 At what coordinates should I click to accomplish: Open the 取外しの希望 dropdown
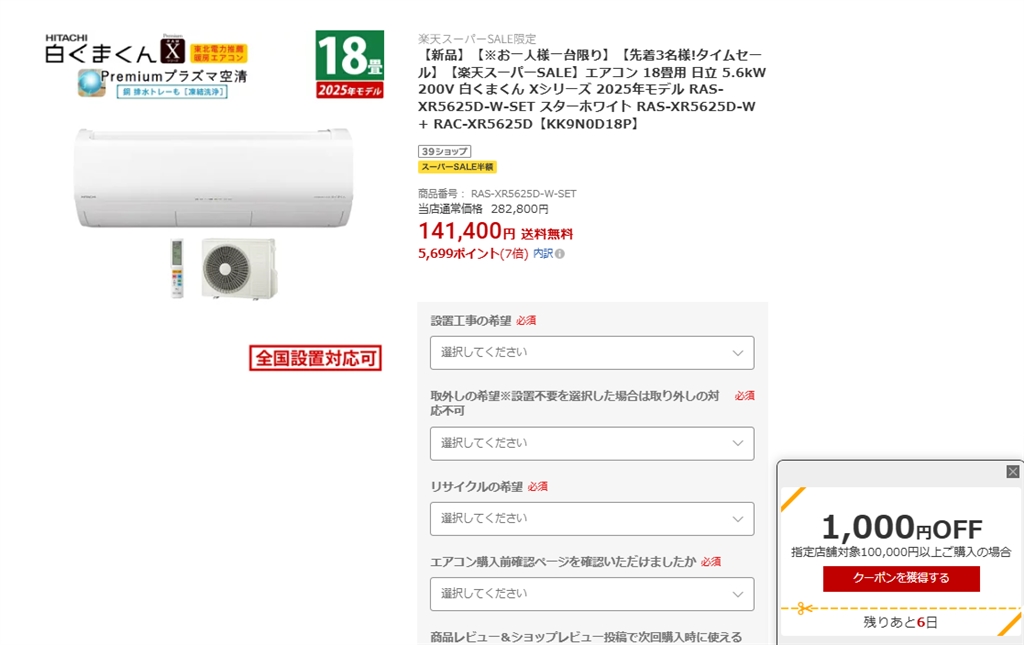[592, 443]
